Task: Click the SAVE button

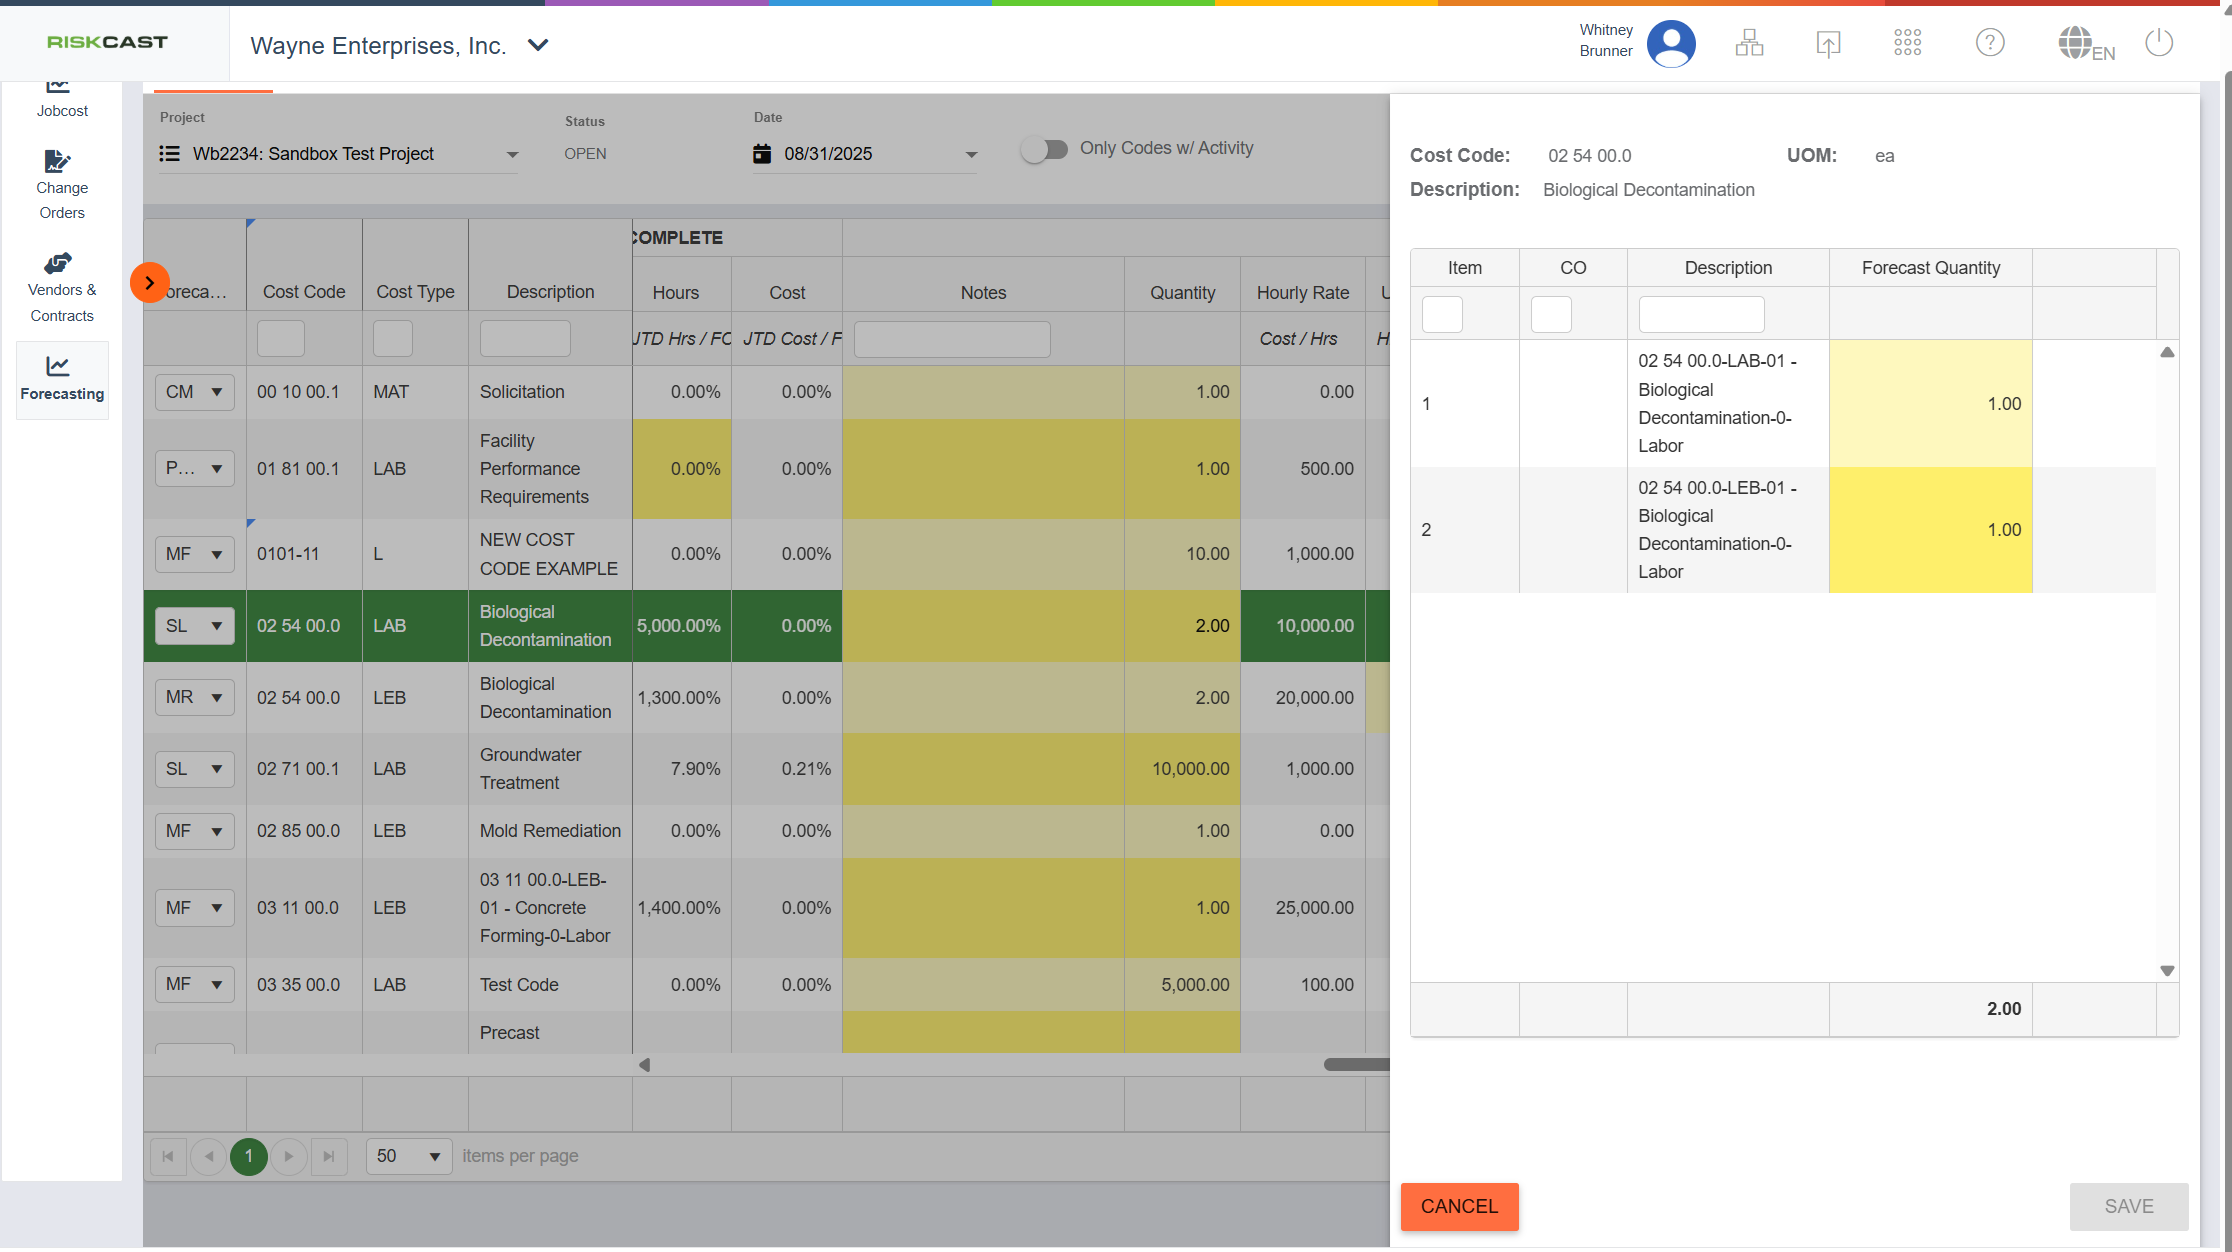Action: pos(2128,1206)
